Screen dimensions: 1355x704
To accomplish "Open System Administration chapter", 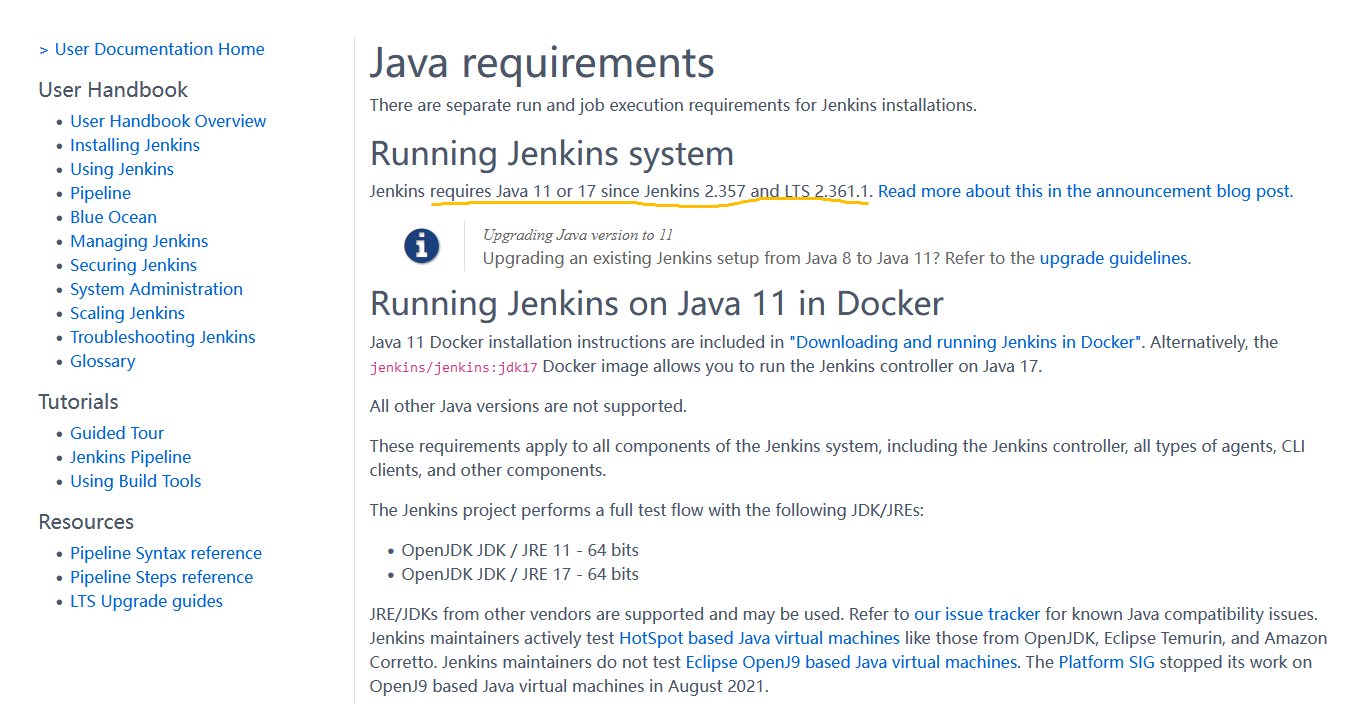I will coord(156,289).
